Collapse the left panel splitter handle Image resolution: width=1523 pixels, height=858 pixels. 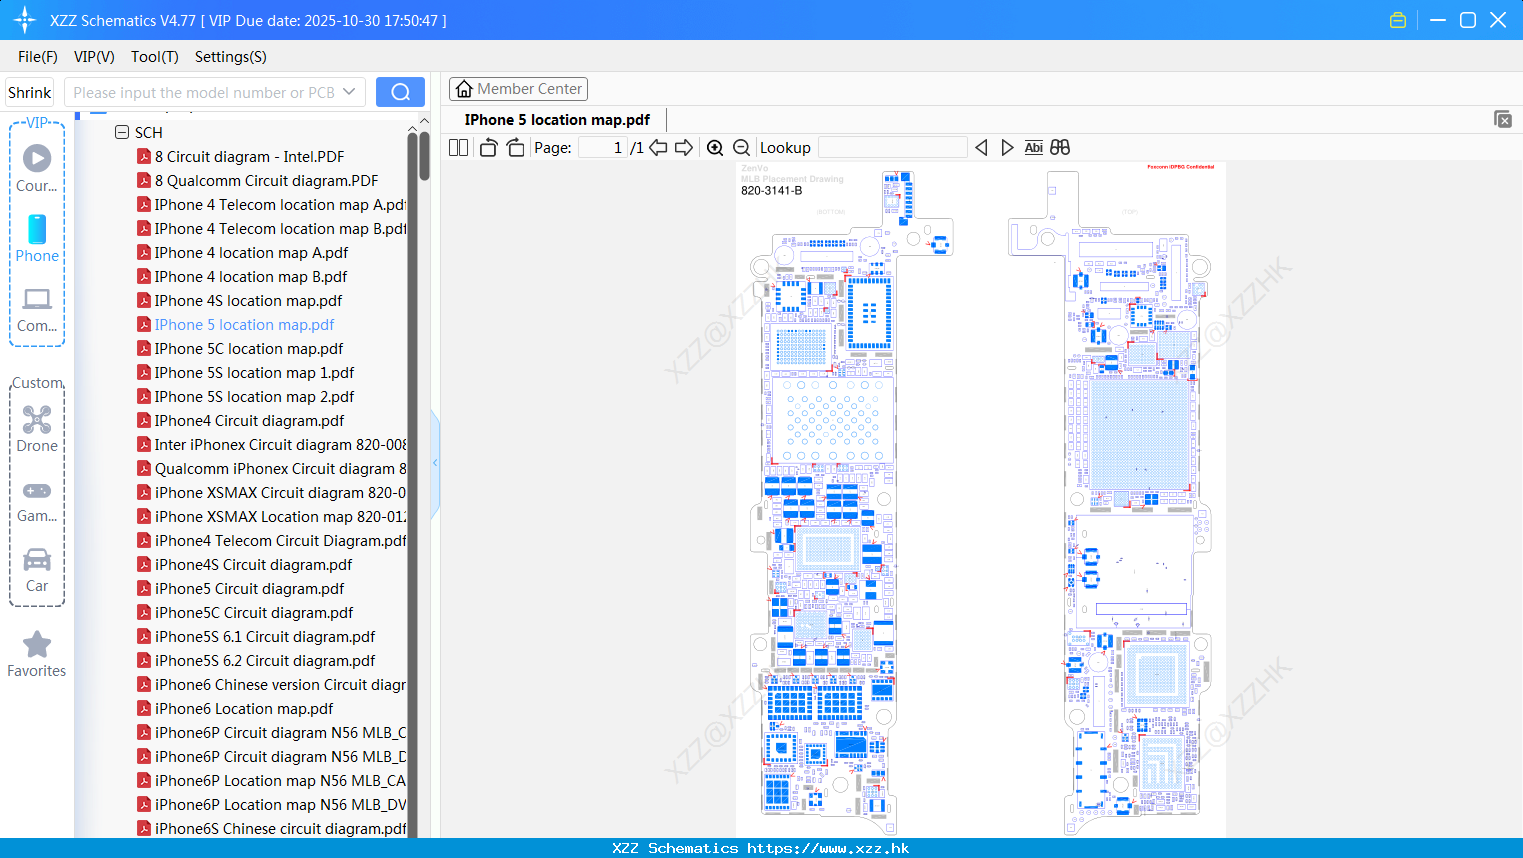coord(435,463)
